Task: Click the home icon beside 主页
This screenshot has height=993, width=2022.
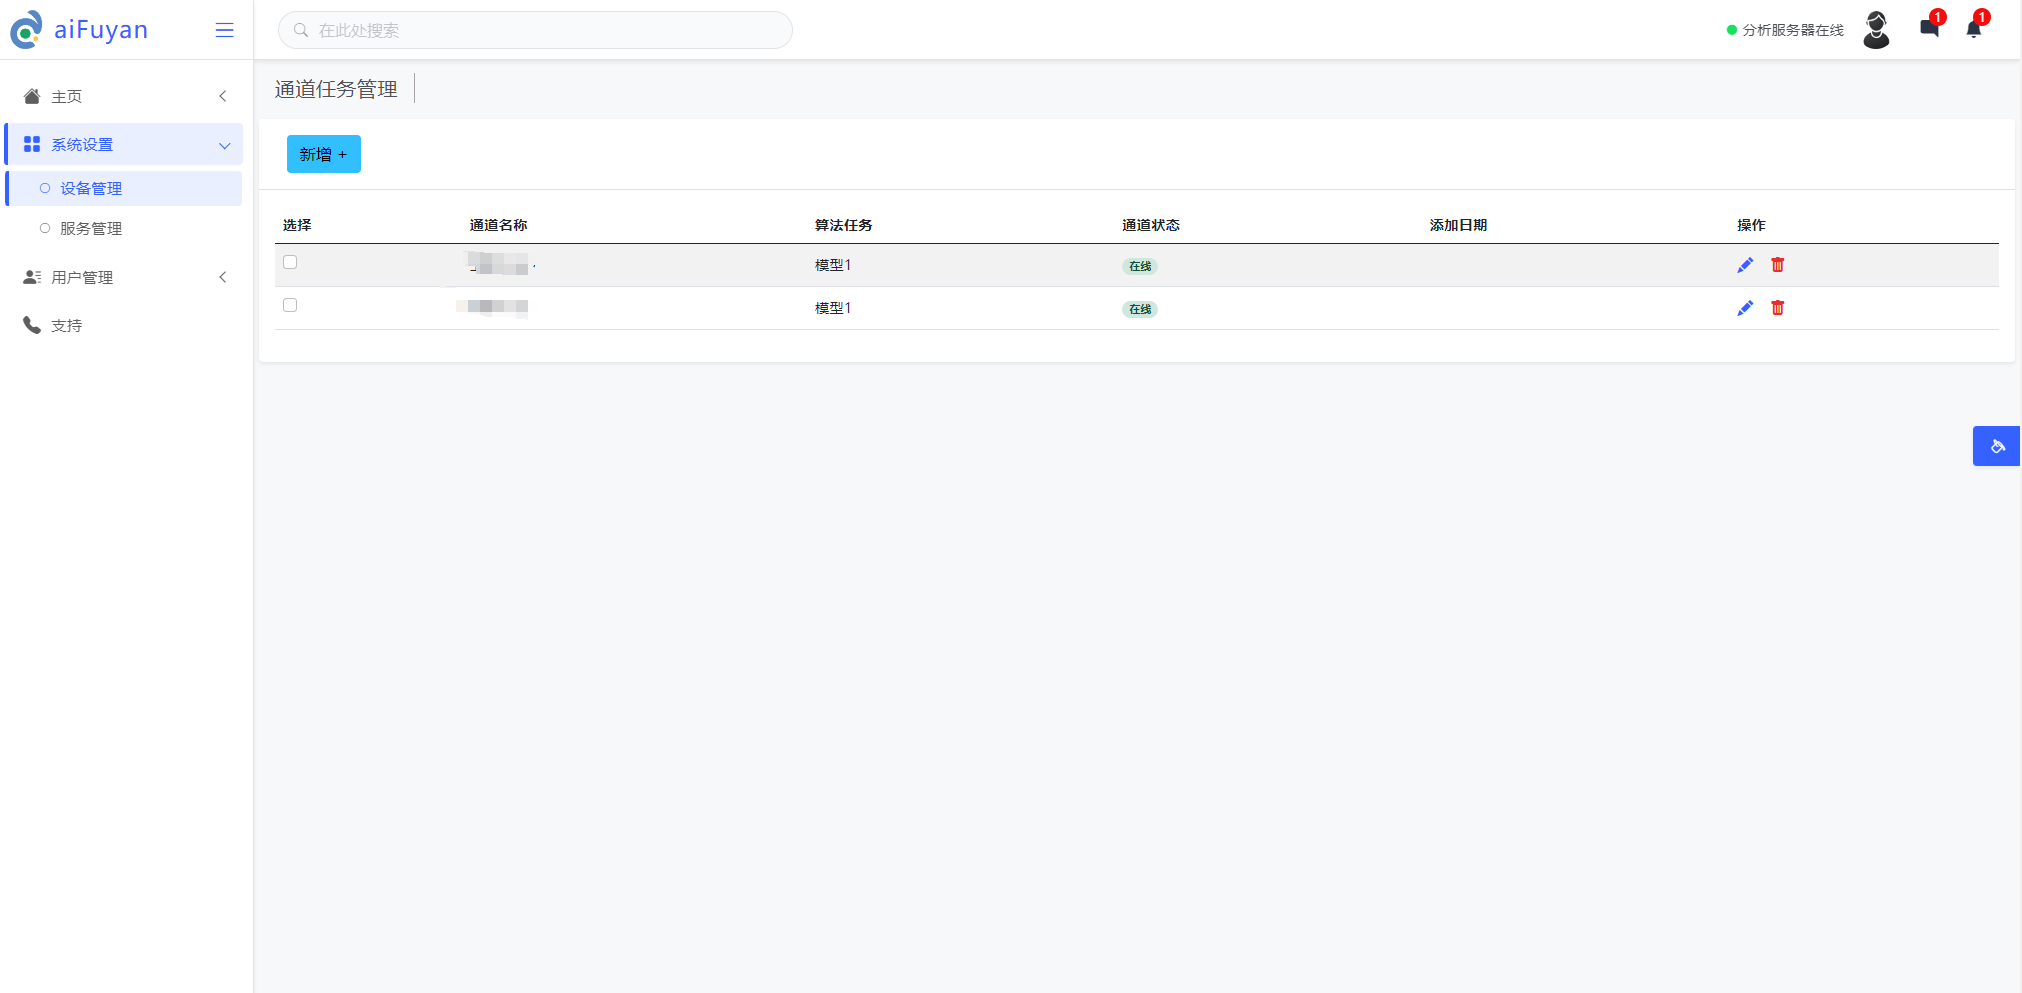Action: pyautogui.click(x=32, y=96)
